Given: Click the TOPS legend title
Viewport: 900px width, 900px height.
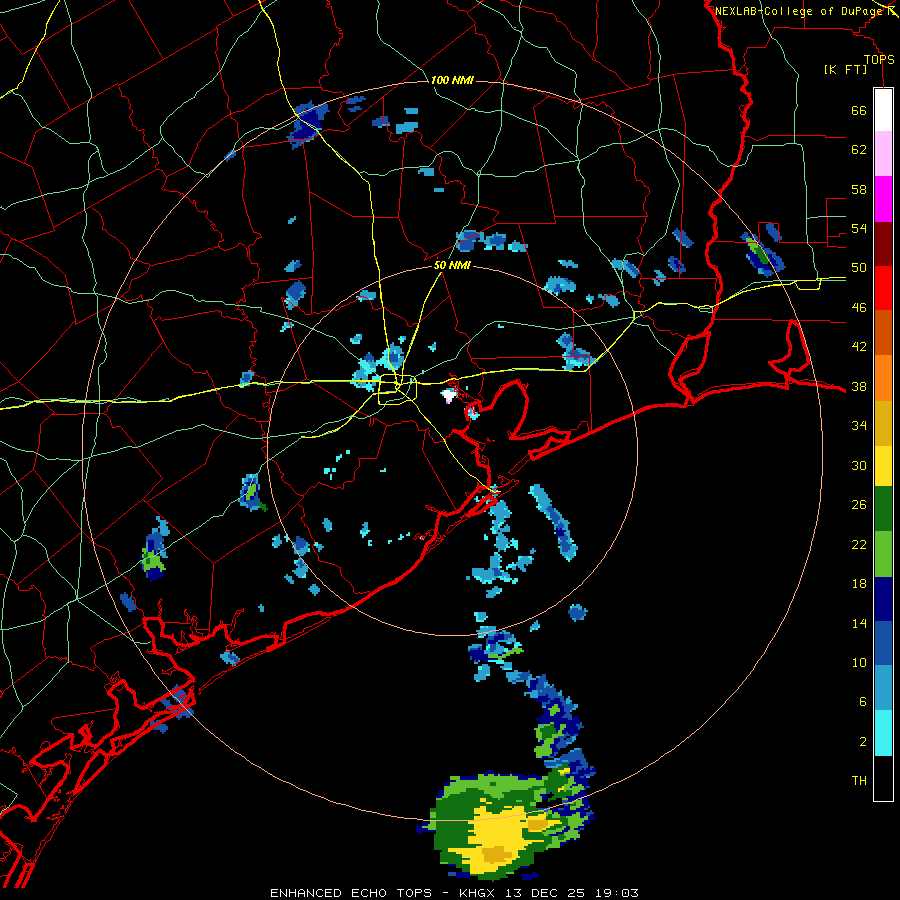Looking at the screenshot, I should [879, 60].
